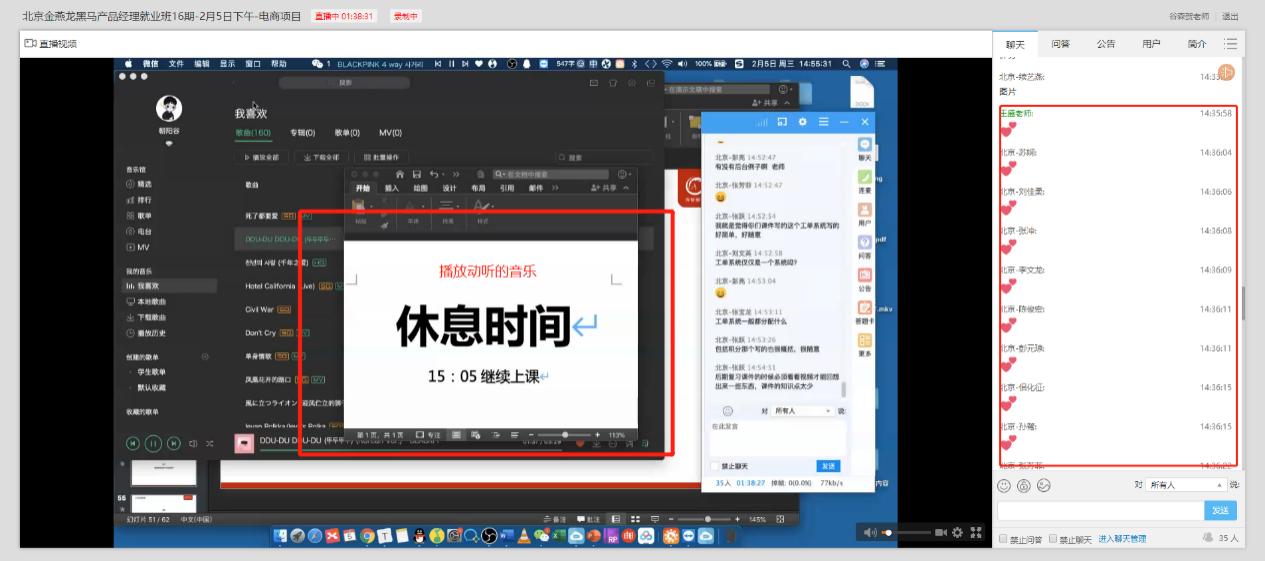This screenshot has height=561, width=1265.
Task: Click the 发送 button in the shared chat window
Action: click(x=828, y=466)
